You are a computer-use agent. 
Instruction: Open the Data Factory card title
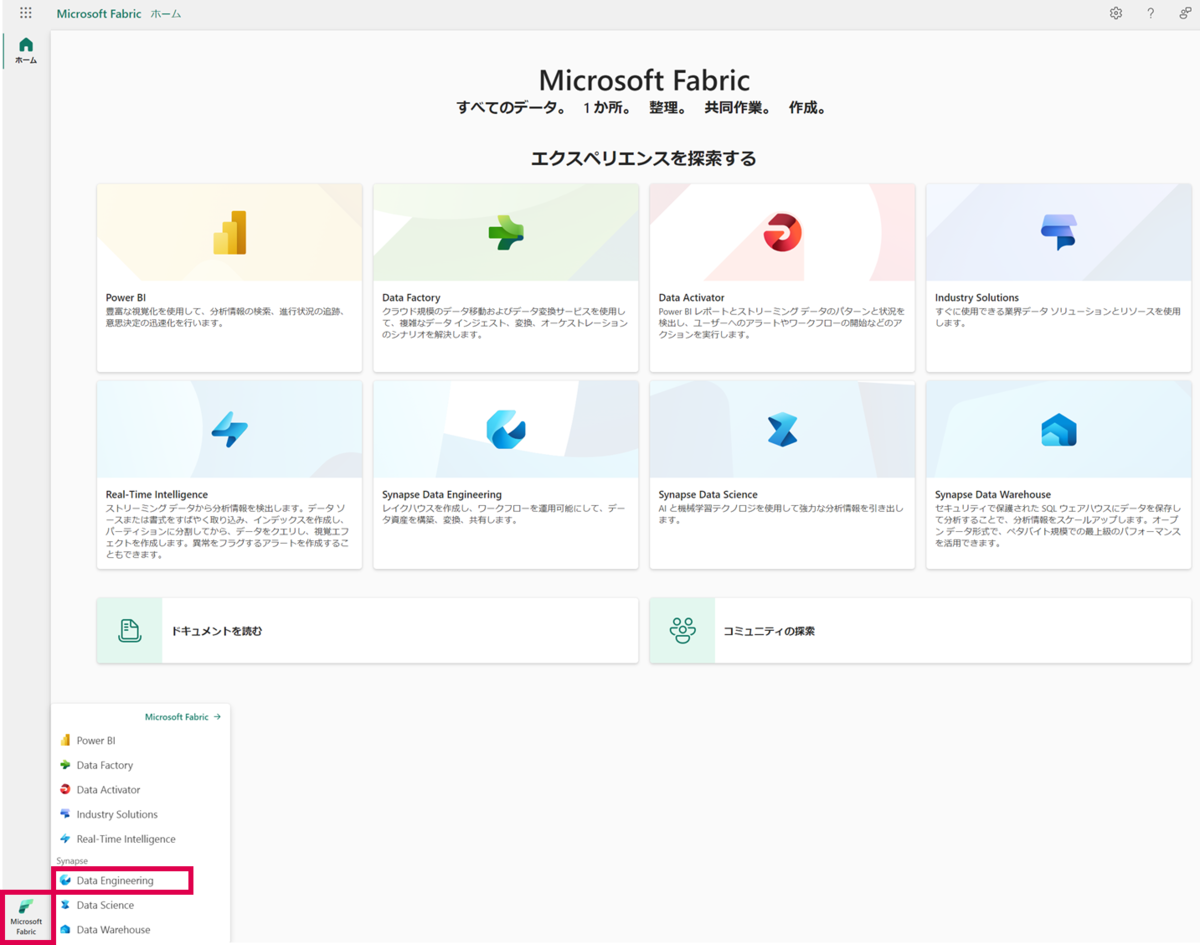point(411,298)
